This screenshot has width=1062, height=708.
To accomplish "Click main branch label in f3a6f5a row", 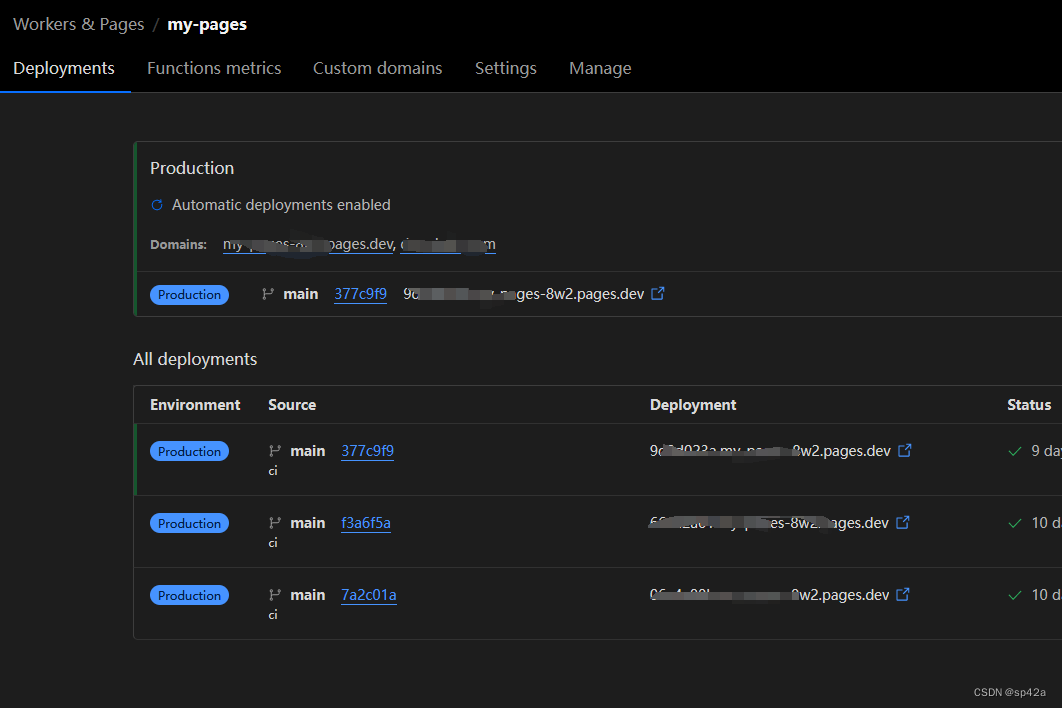I will pyautogui.click(x=307, y=523).
